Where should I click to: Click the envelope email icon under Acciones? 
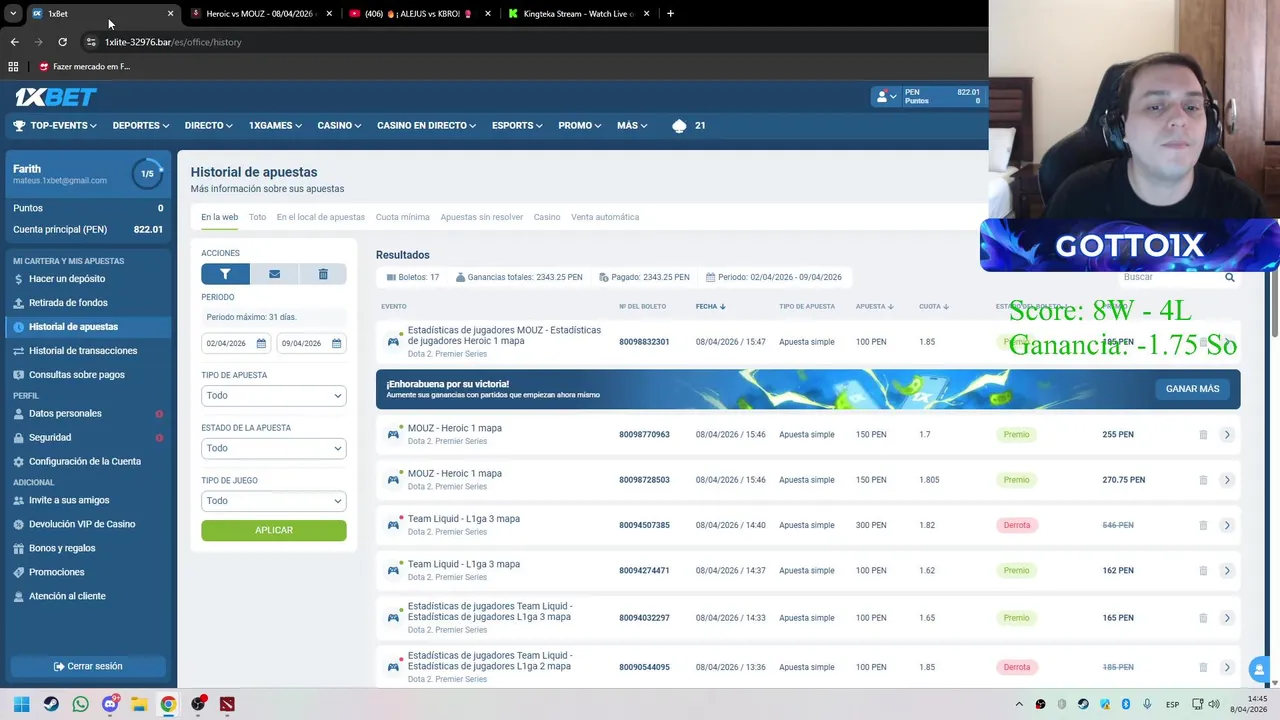[274, 274]
